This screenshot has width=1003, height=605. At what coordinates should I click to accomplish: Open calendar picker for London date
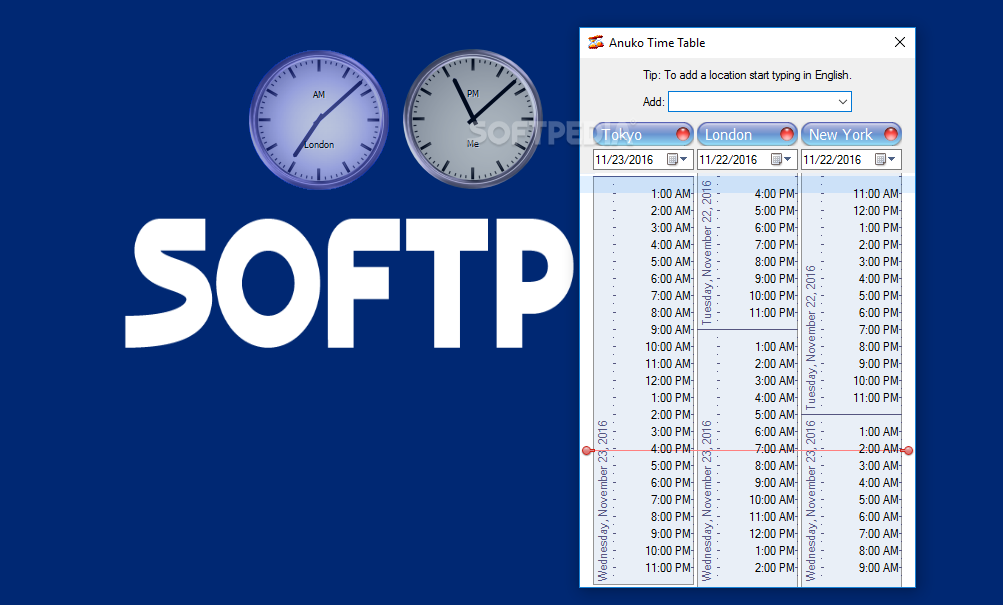point(782,159)
